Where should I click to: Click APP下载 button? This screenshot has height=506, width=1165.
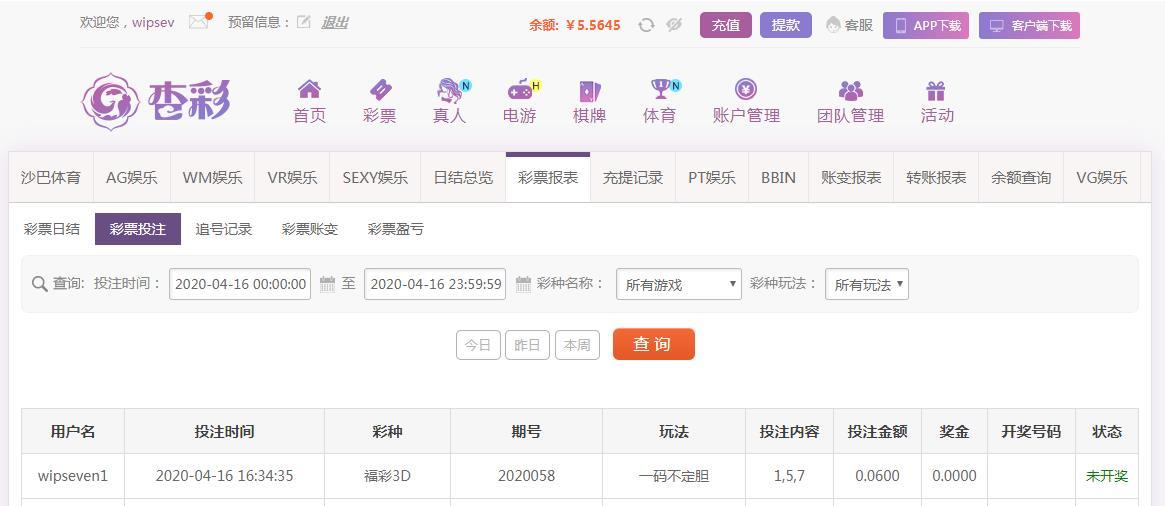tap(926, 25)
